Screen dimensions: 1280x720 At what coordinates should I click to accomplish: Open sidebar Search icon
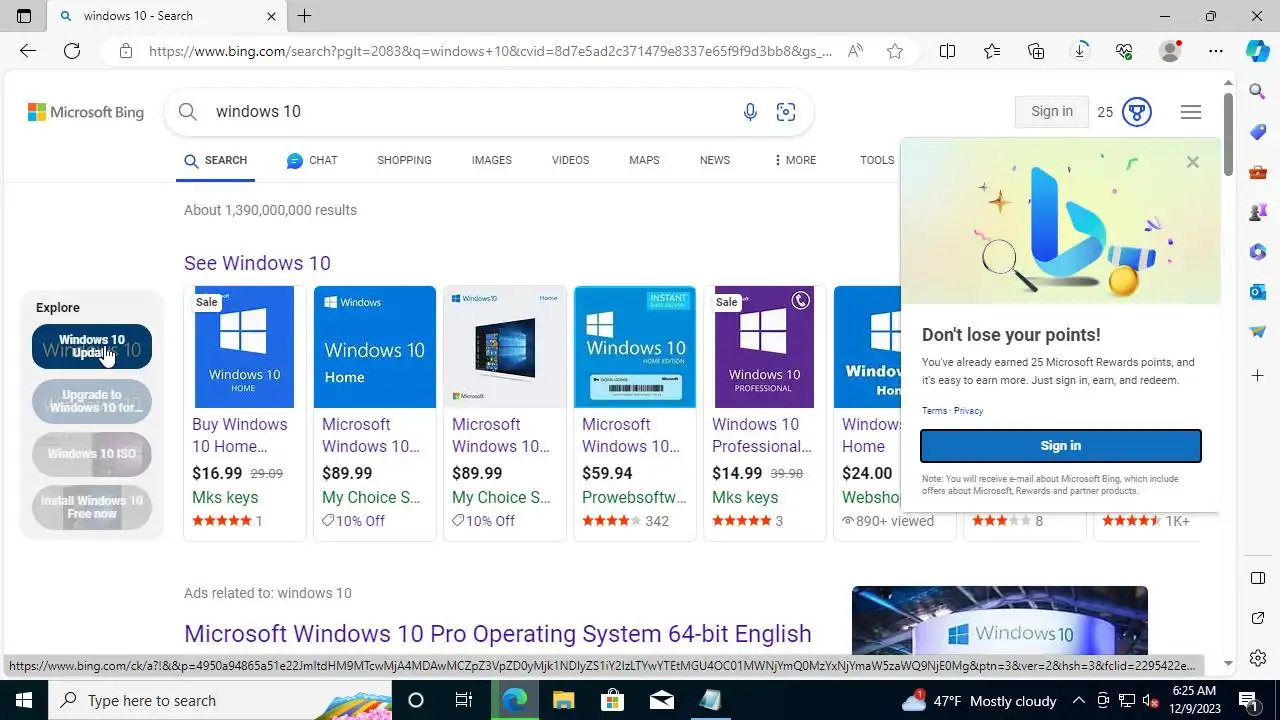click(x=1258, y=92)
